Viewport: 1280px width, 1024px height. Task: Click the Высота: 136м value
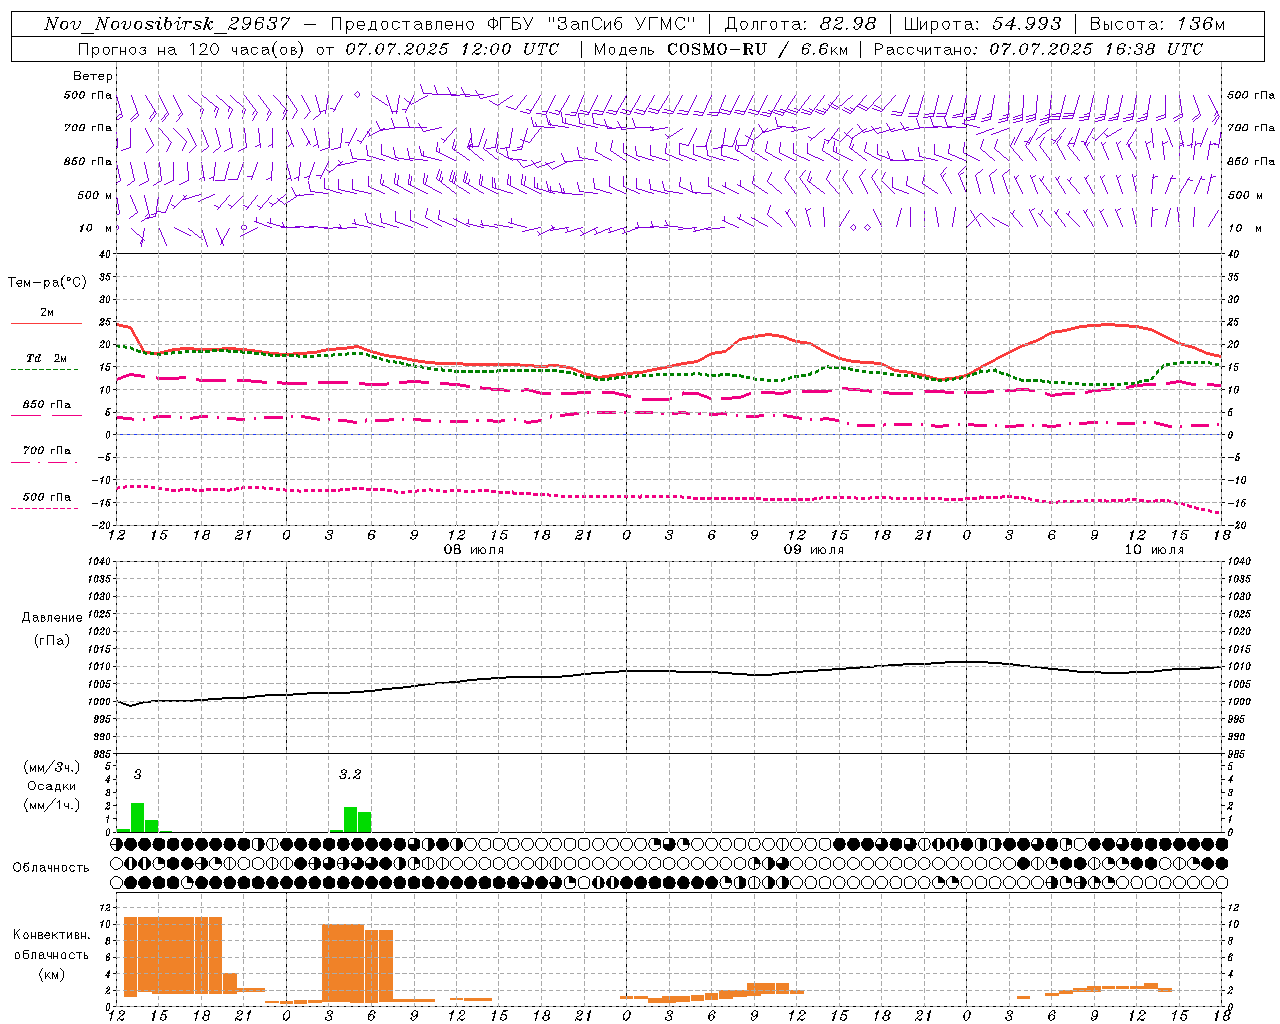point(1157,24)
